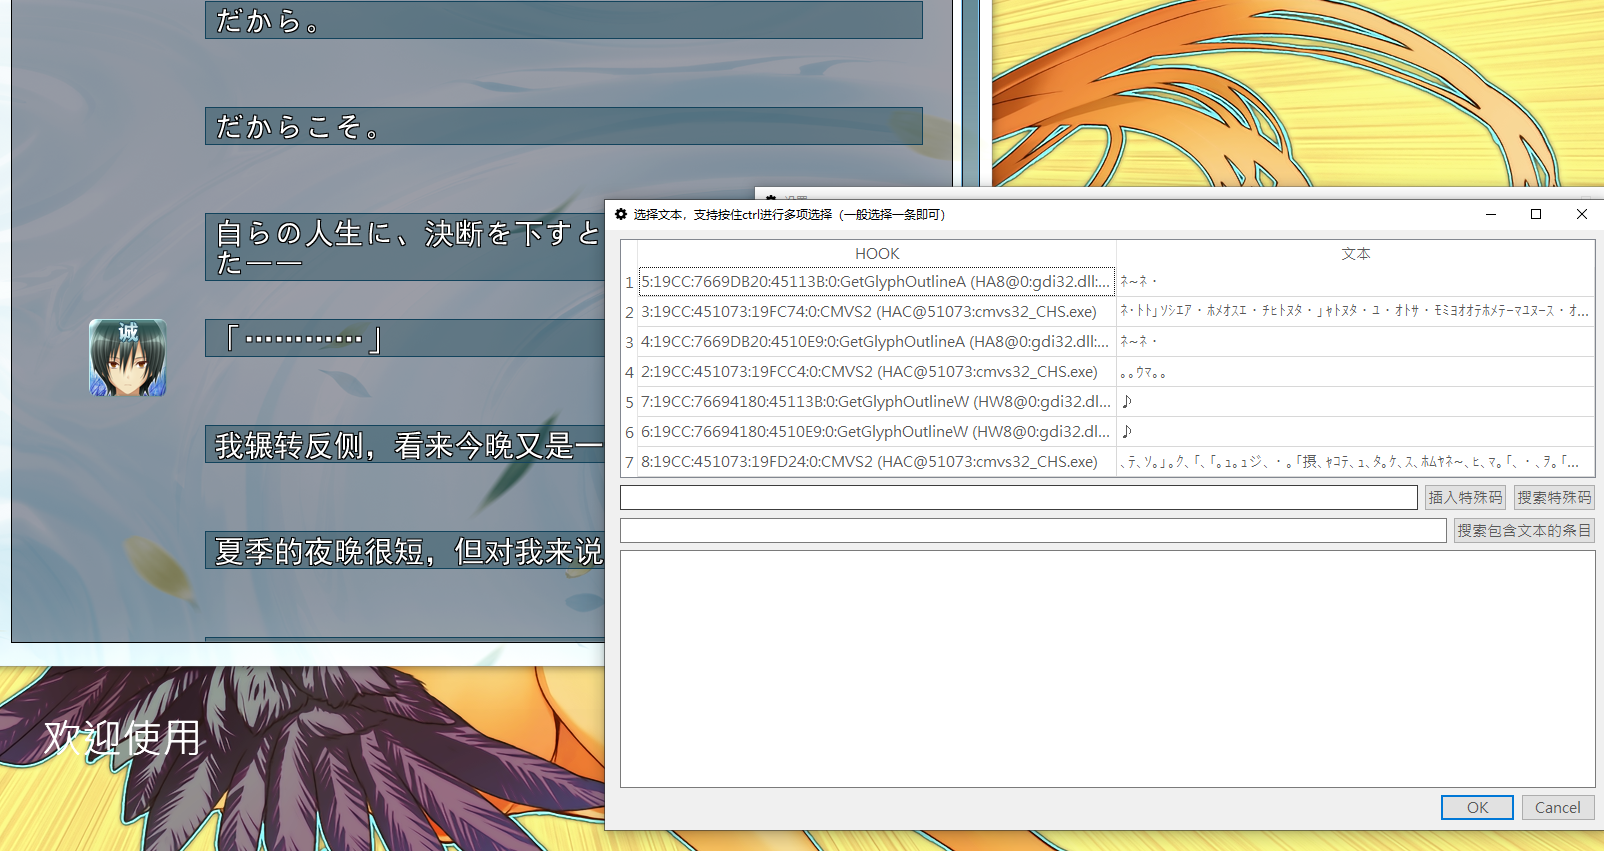Click the music note text in row 5
Screen dimensions: 1604x851
pyautogui.click(x=1127, y=402)
